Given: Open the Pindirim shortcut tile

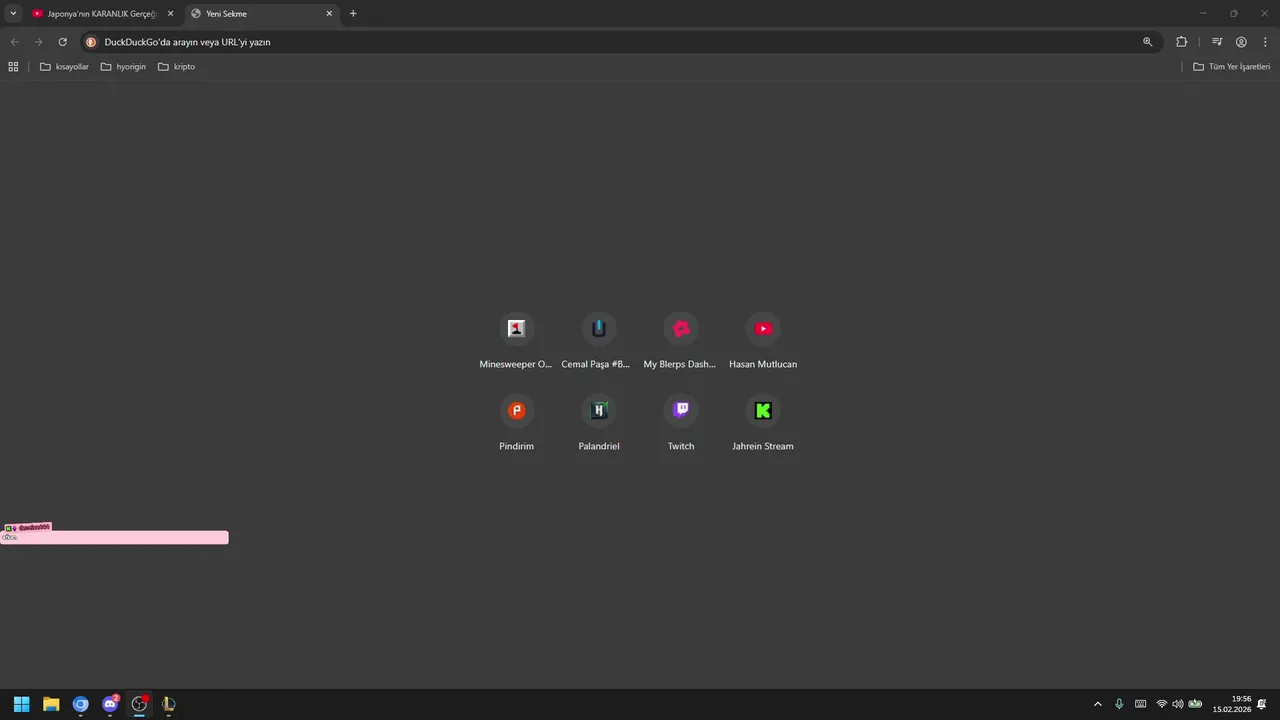Looking at the screenshot, I should tap(516, 422).
